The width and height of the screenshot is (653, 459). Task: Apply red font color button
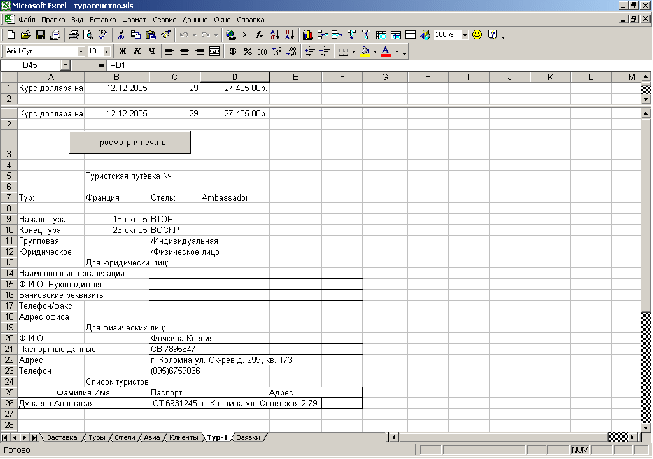click(386, 51)
